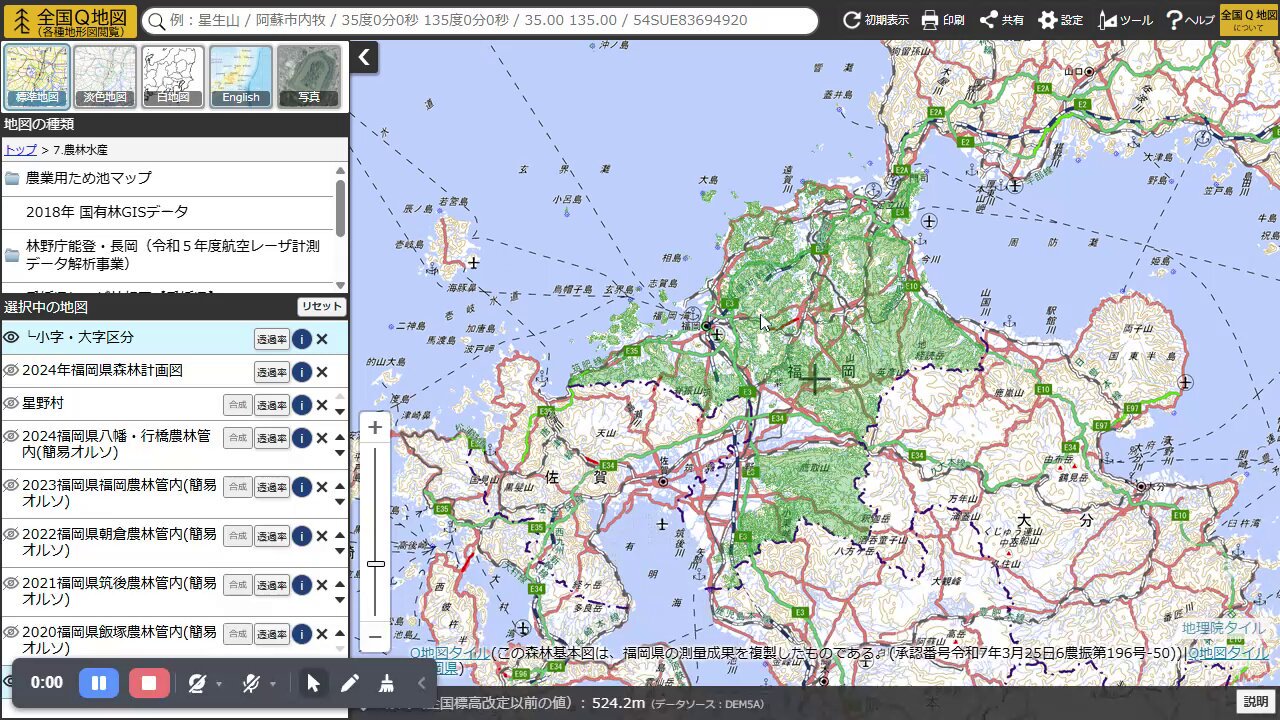Toggle visibility of 2024福岡県八幡・行橋農林管内 layer
This screenshot has width=1280, height=720.
[11, 437]
